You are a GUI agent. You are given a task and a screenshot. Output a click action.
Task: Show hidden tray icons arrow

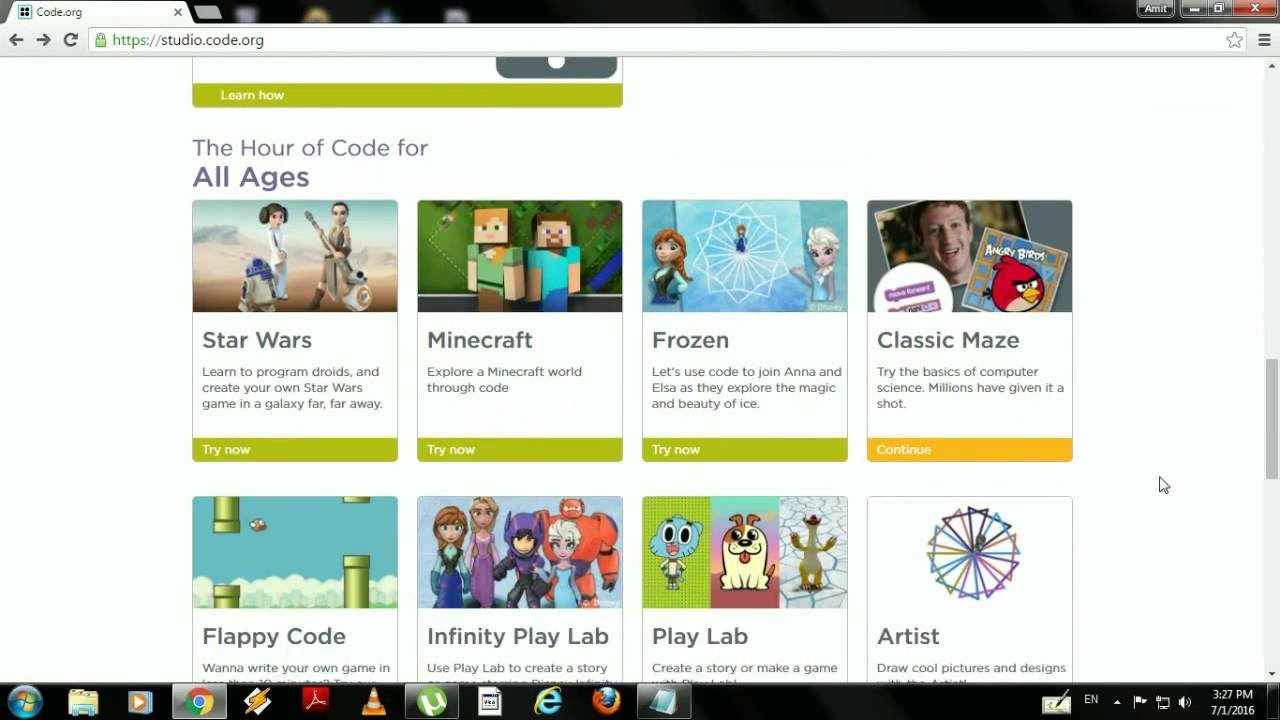coord(1117,702)
